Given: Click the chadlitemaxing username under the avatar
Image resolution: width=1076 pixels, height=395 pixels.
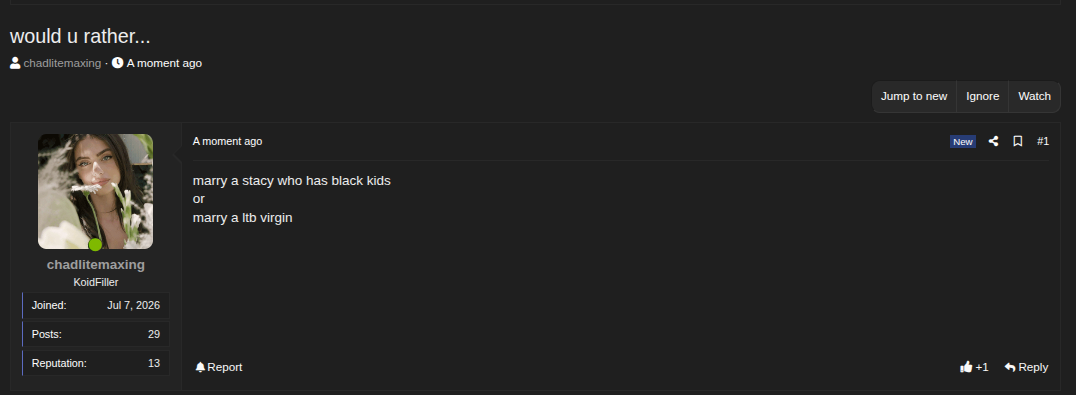Looking at the screenshot, I should tap(95, 265).
